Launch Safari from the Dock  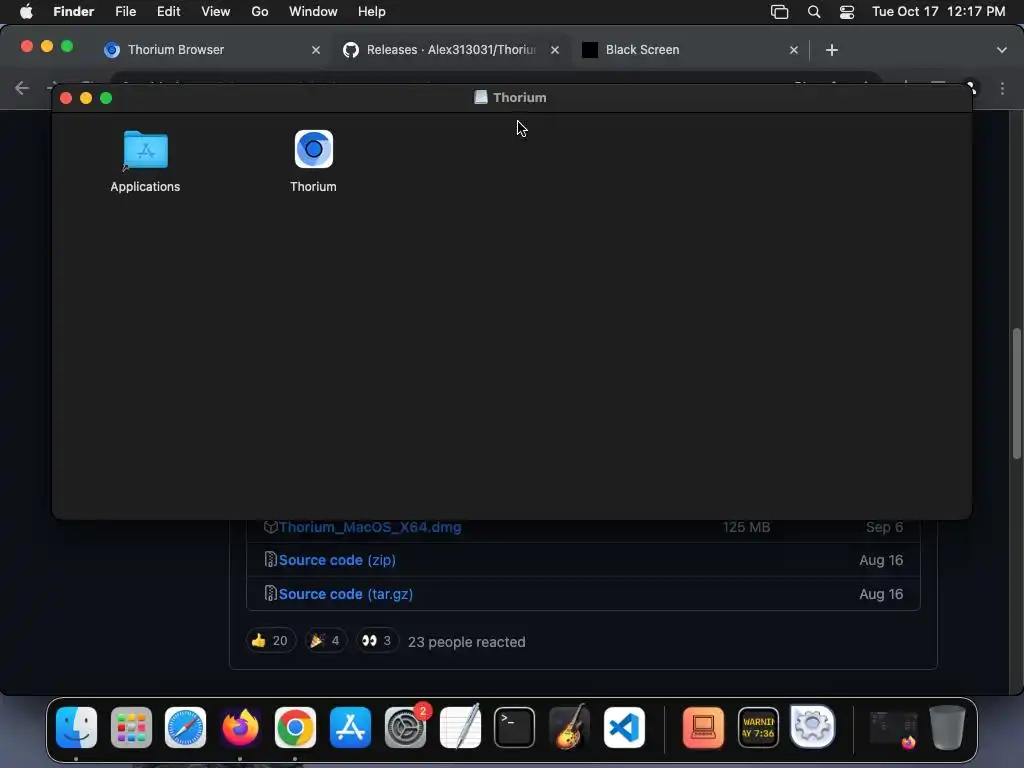[185, 728]
